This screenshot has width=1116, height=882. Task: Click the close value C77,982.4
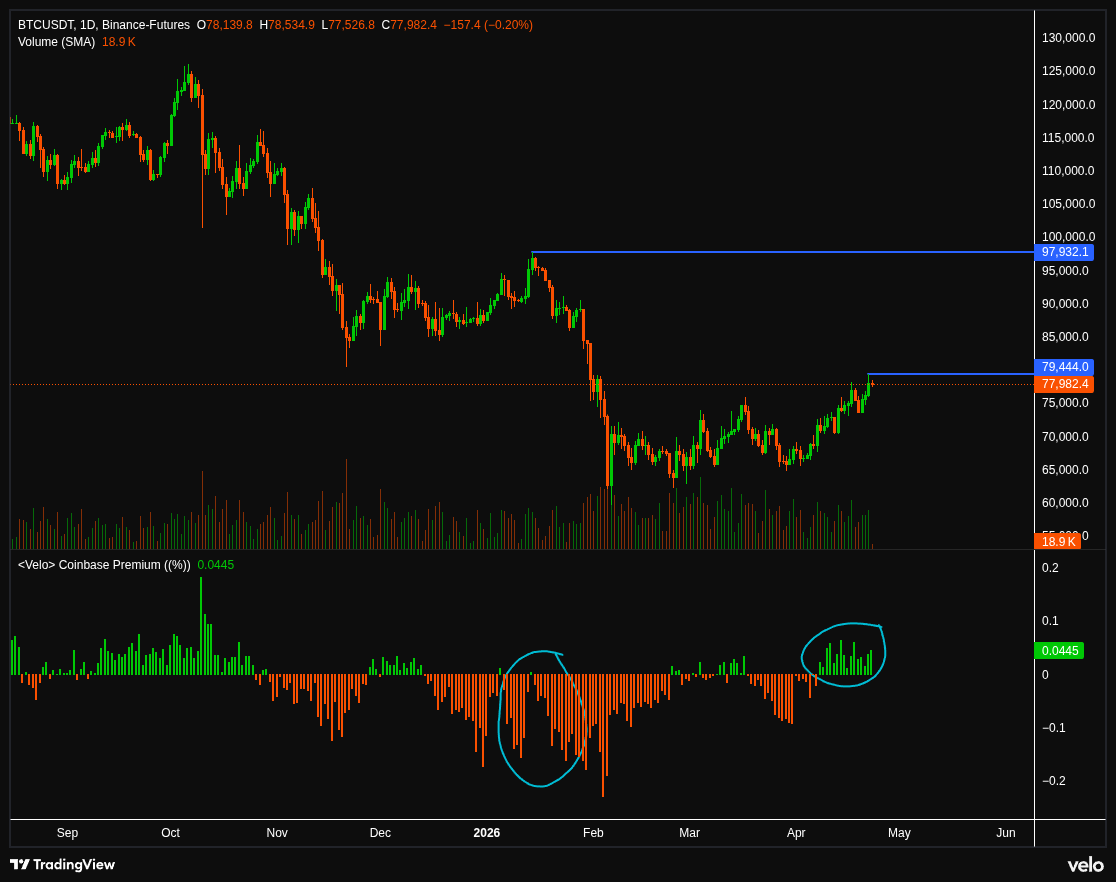[409, 25]
